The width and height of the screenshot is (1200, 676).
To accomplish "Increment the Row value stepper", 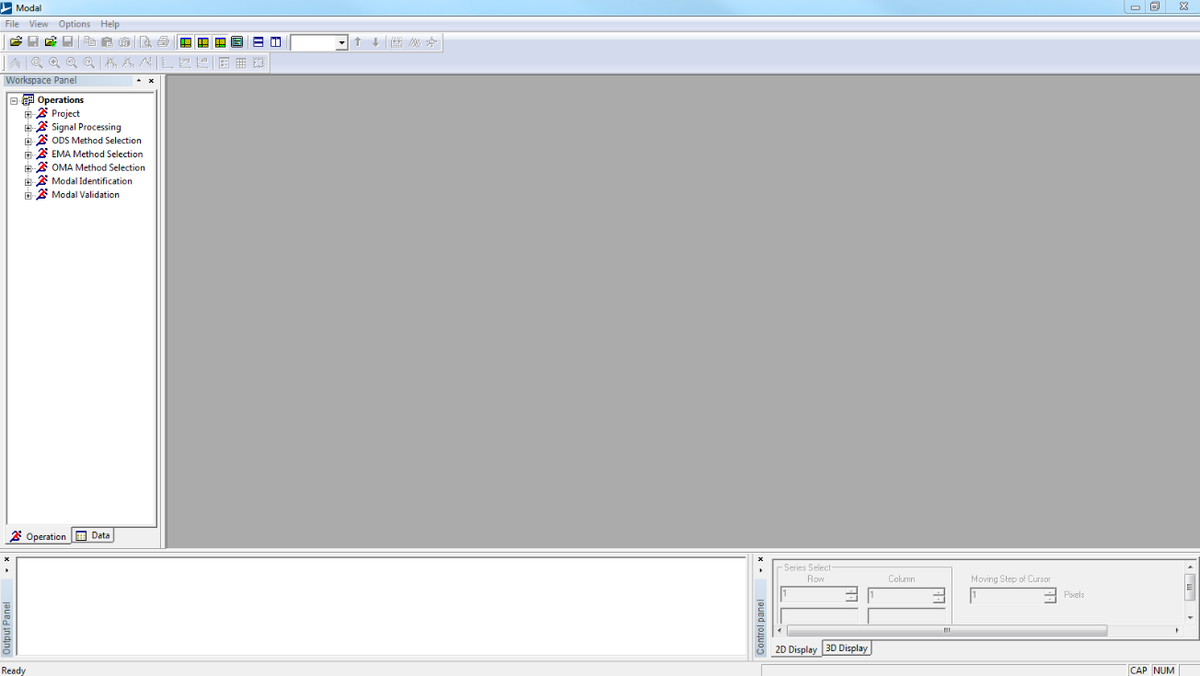I will (849, 590).
